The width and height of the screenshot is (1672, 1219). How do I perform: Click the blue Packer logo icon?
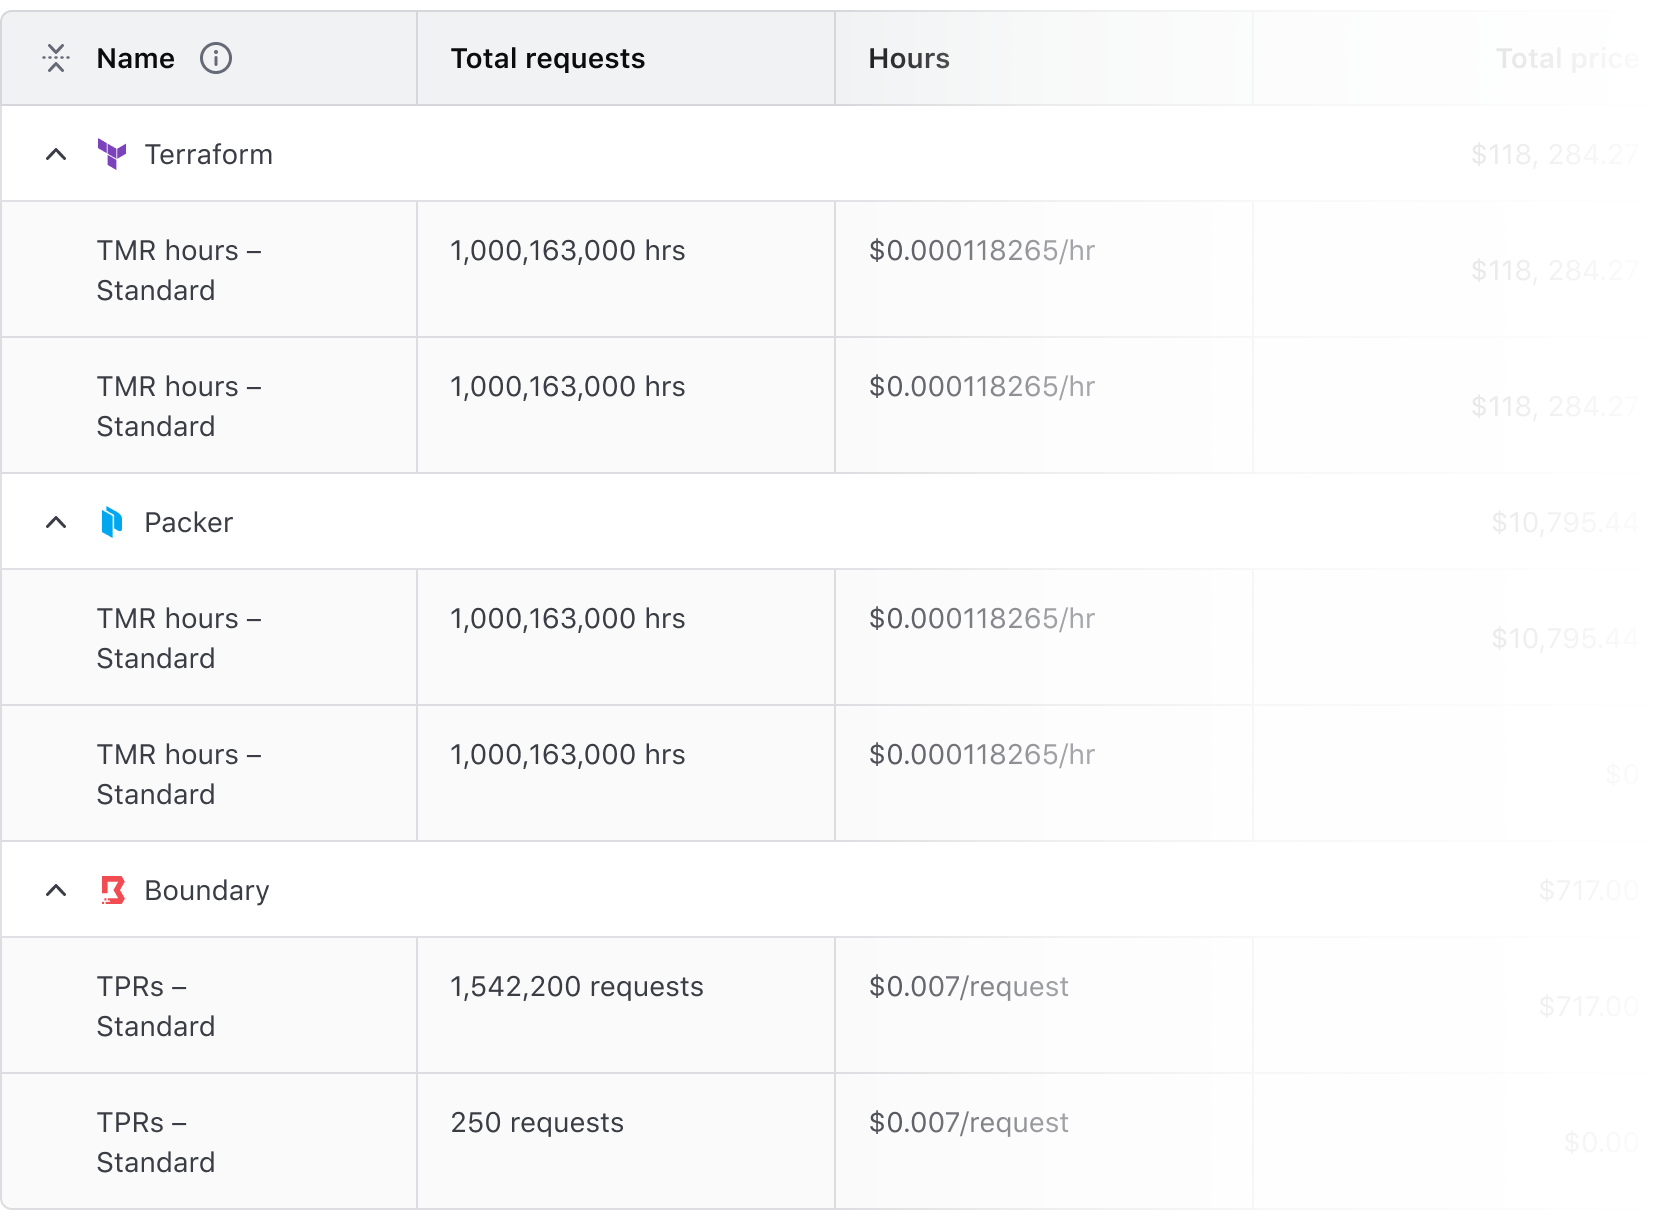click(x=112, y=522)
